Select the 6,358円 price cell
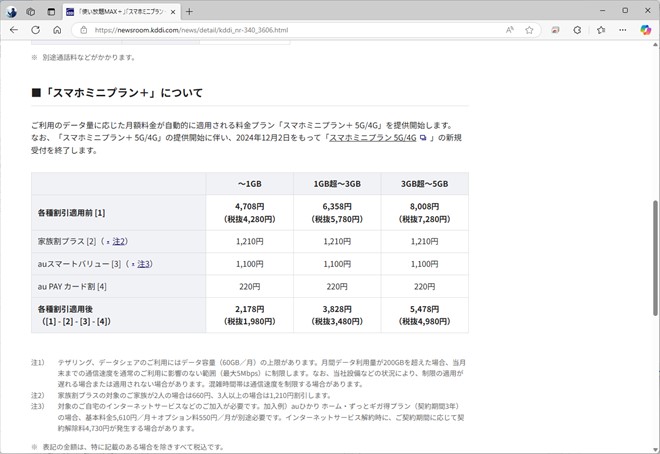The image size is (660, 454). (337, 212)
